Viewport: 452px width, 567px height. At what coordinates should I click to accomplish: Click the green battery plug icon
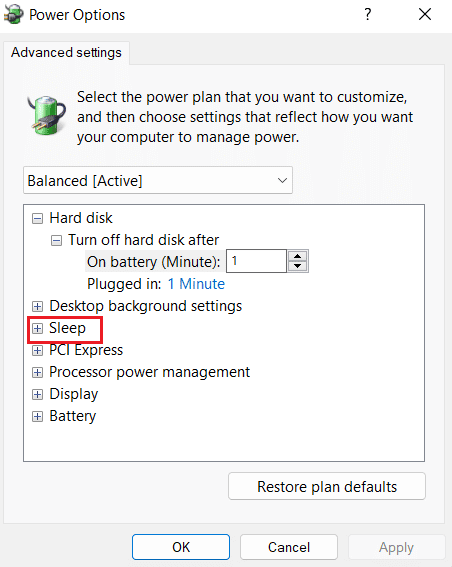pos(47,115)
